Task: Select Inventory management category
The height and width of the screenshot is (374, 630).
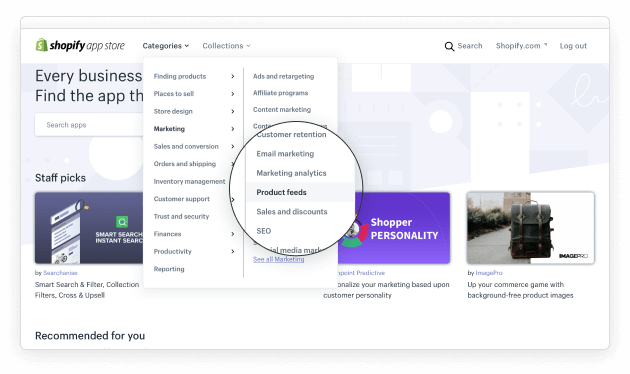Action: tap(189, 181)
